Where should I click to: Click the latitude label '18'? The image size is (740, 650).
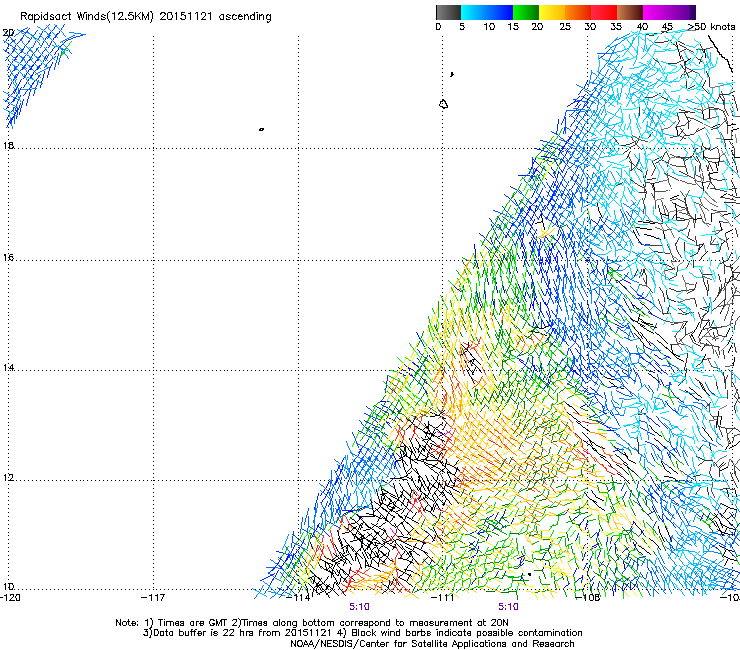[x=8, y=145]
